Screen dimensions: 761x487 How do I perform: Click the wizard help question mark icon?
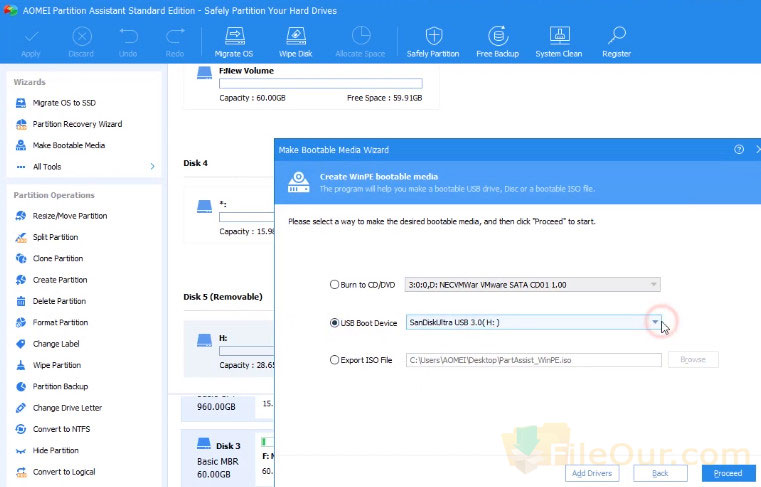click(x=739, y=150)
